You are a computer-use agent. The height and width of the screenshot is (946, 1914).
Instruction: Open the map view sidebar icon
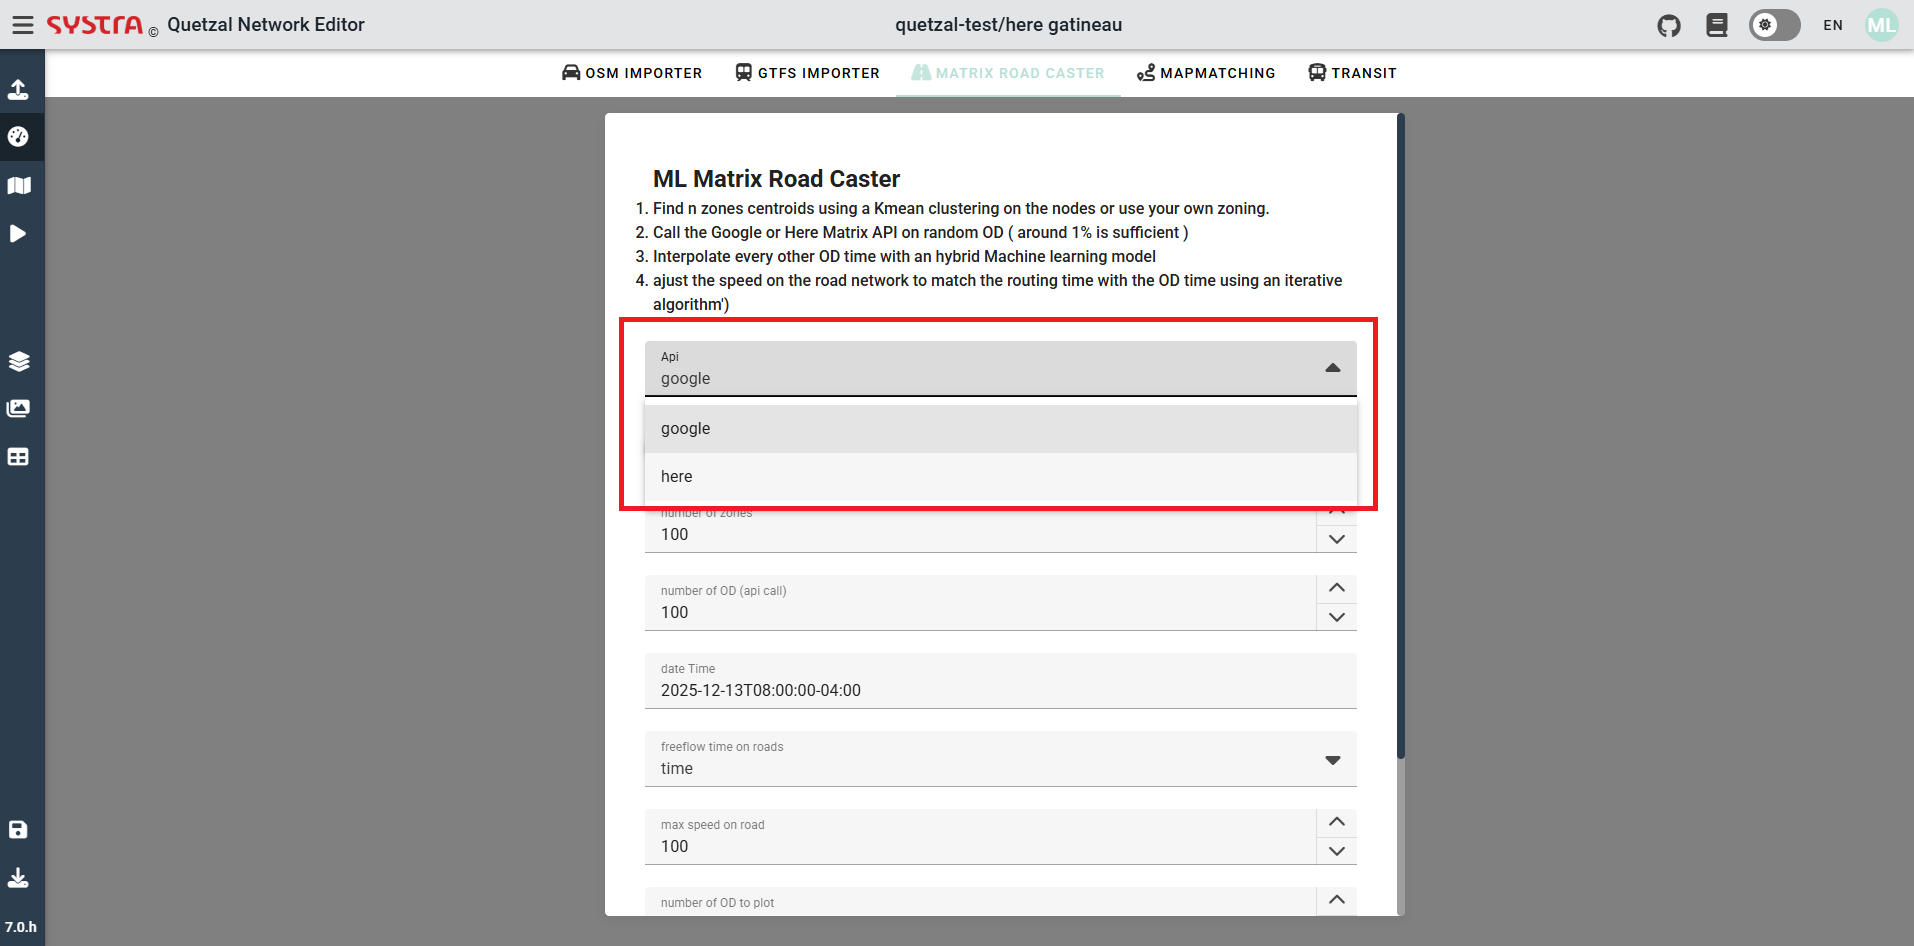tap(18, 185)
